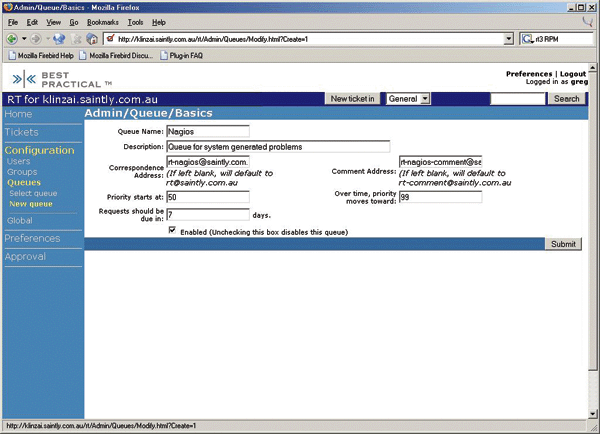Click the Logout link
The height and width of the screenshot is (434, 600).
tap(573, 74)
